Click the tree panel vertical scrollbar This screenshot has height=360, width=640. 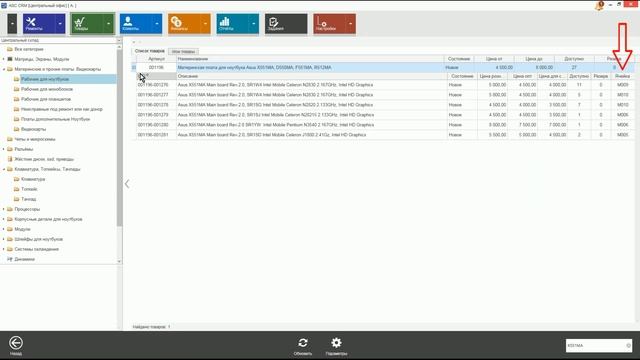click(119, 139)
